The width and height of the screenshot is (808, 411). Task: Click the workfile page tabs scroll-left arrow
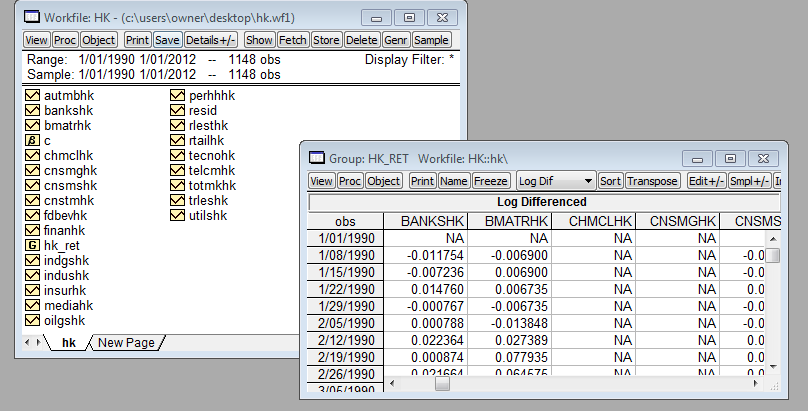point(28,342)
